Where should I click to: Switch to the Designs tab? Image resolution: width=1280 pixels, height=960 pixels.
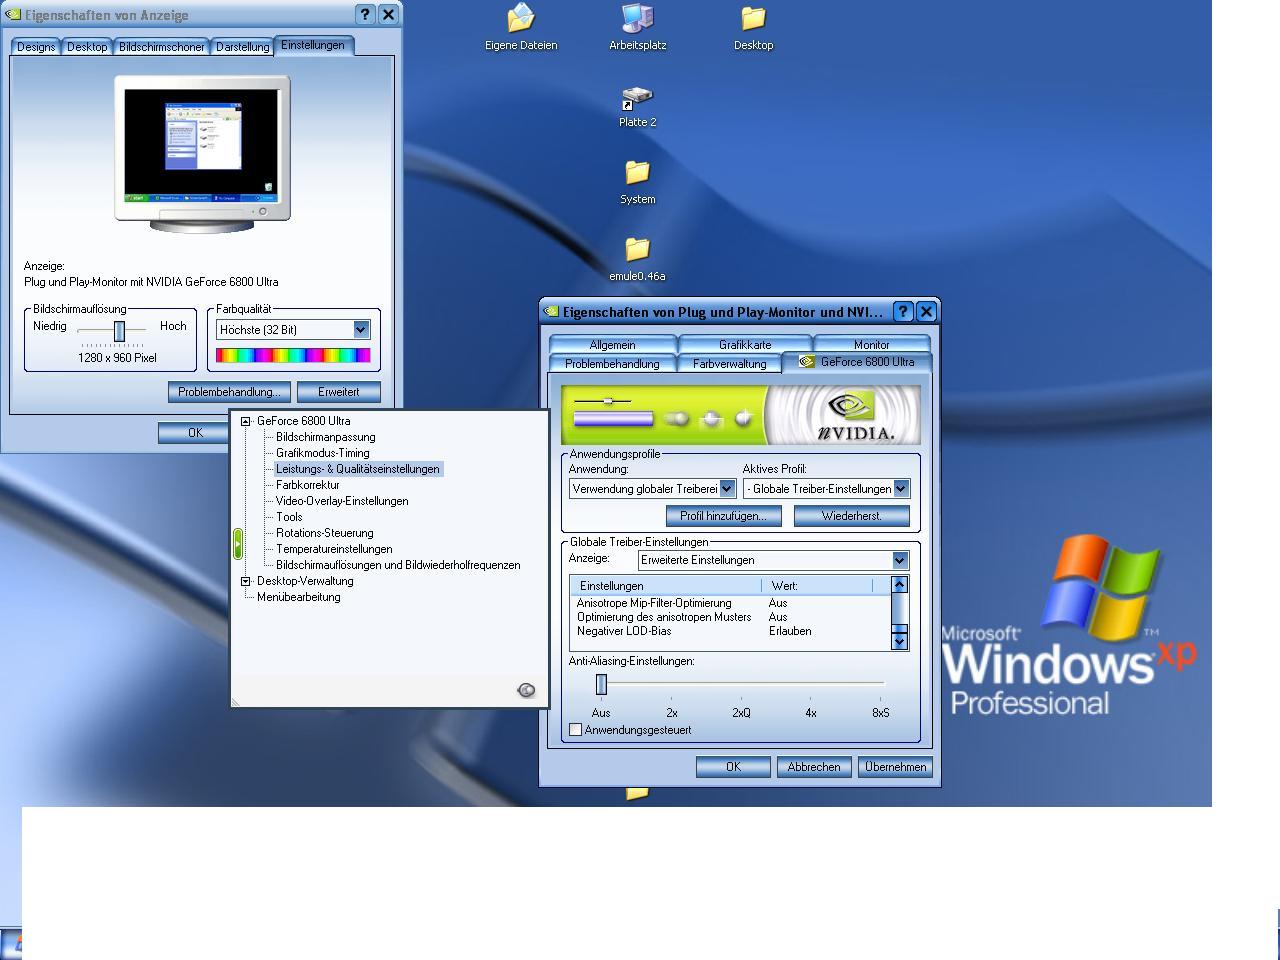[x=36, y=47]
